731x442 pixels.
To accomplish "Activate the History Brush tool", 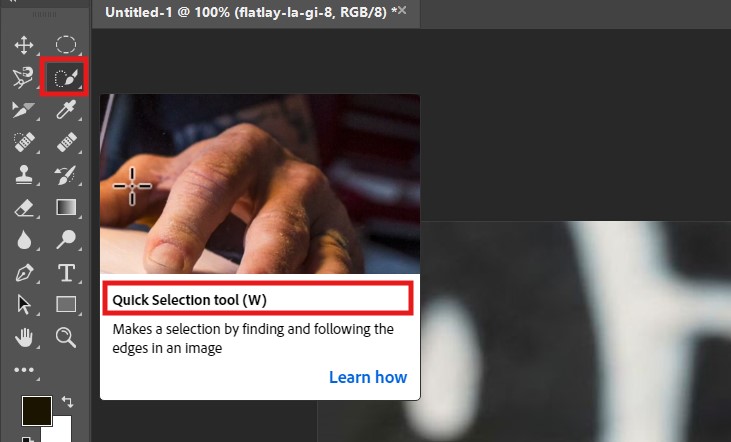I will [x=65, y=175].
